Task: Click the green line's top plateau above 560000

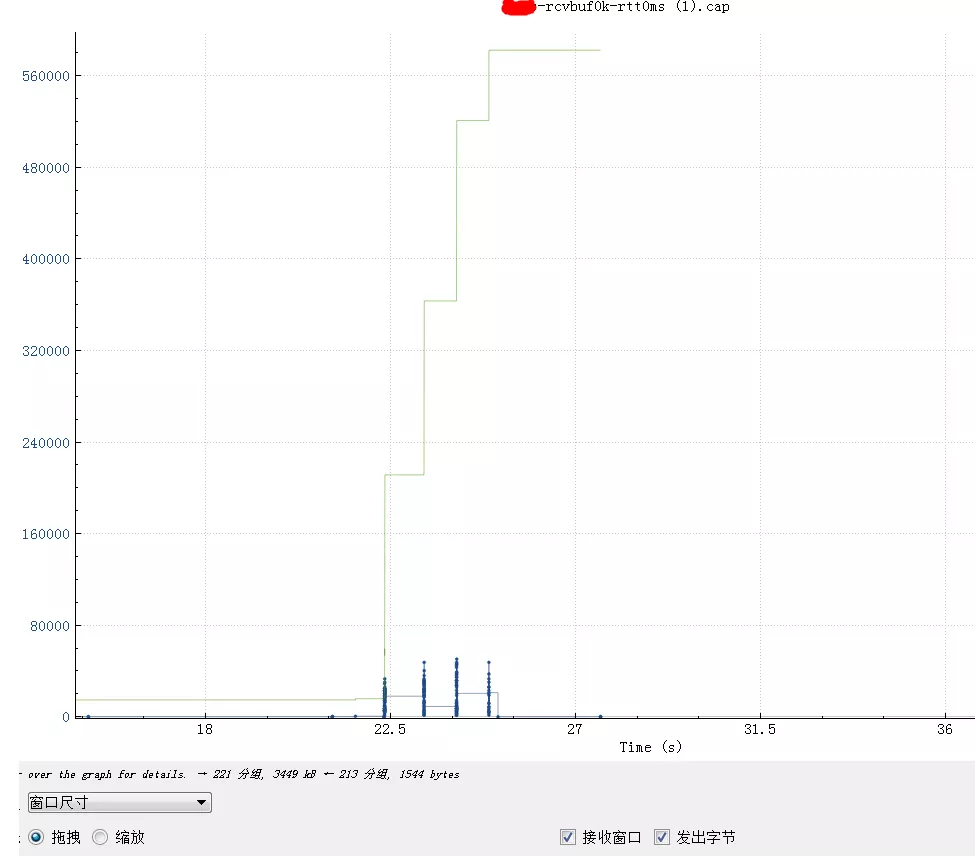Action: (544, 50)
